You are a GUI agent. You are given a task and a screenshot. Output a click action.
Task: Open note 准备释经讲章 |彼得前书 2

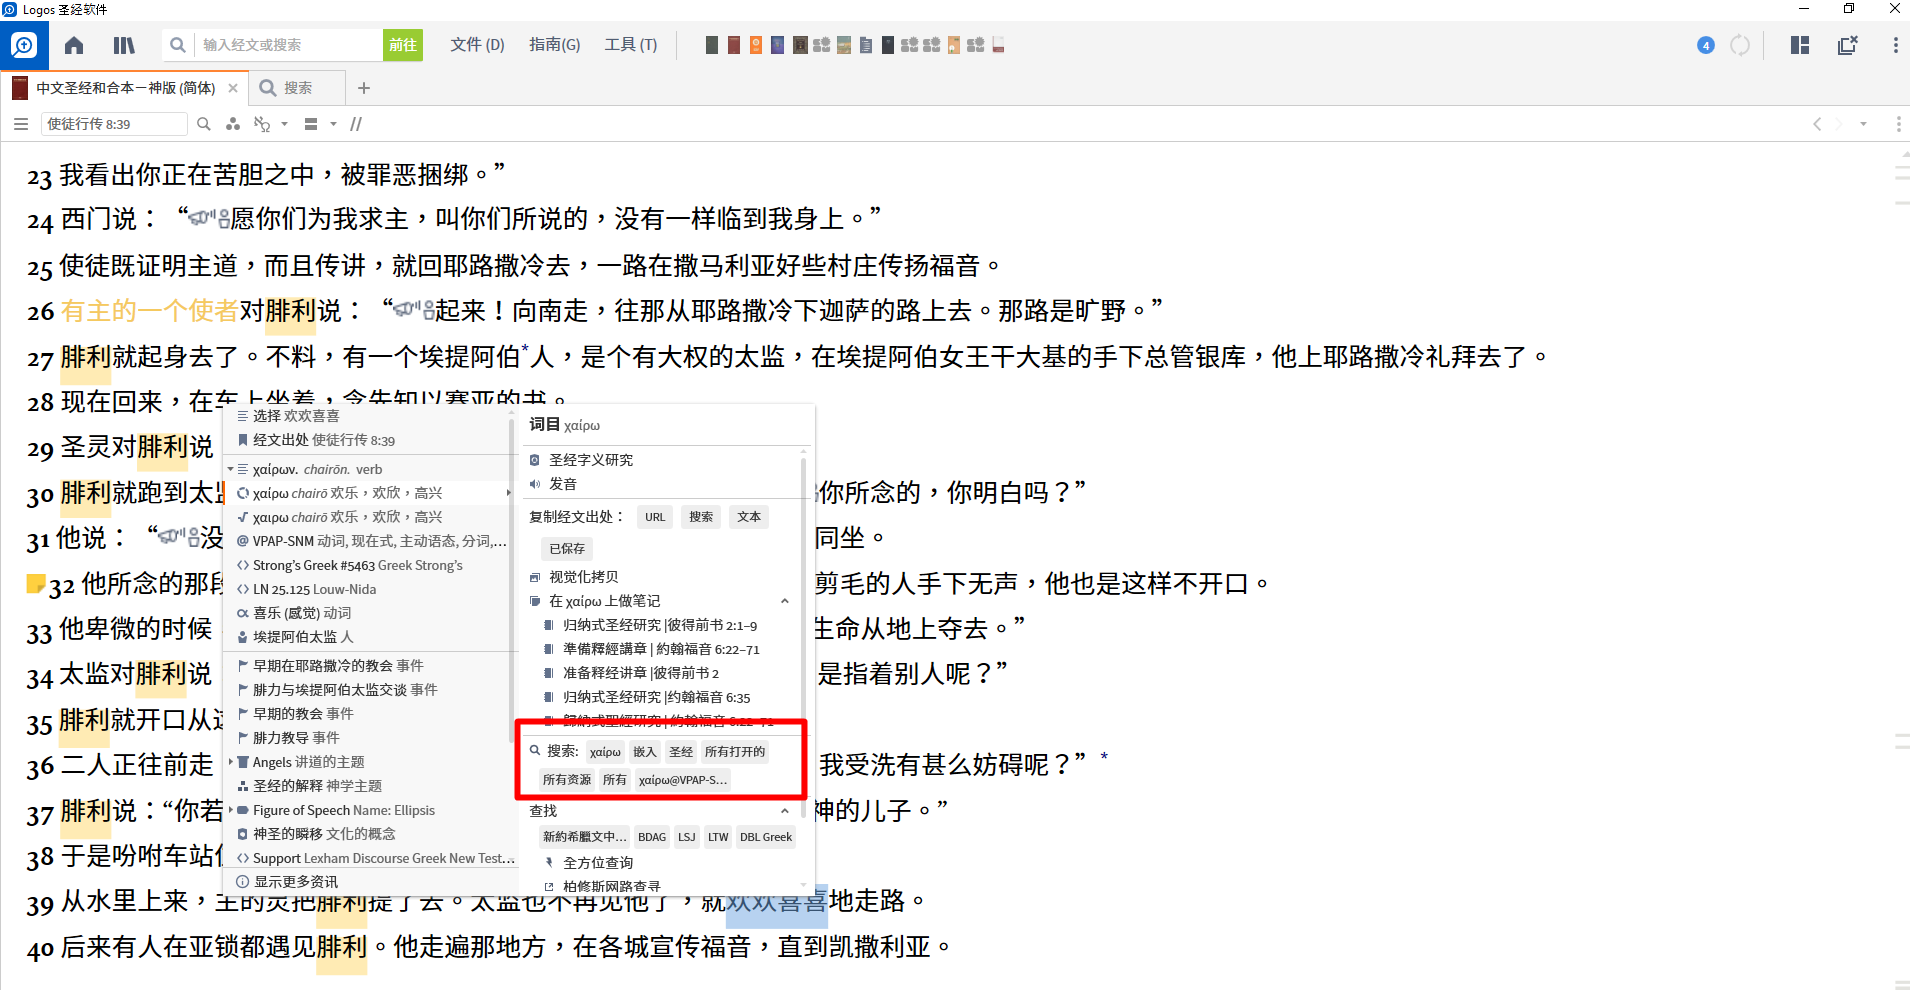point(640,673)
